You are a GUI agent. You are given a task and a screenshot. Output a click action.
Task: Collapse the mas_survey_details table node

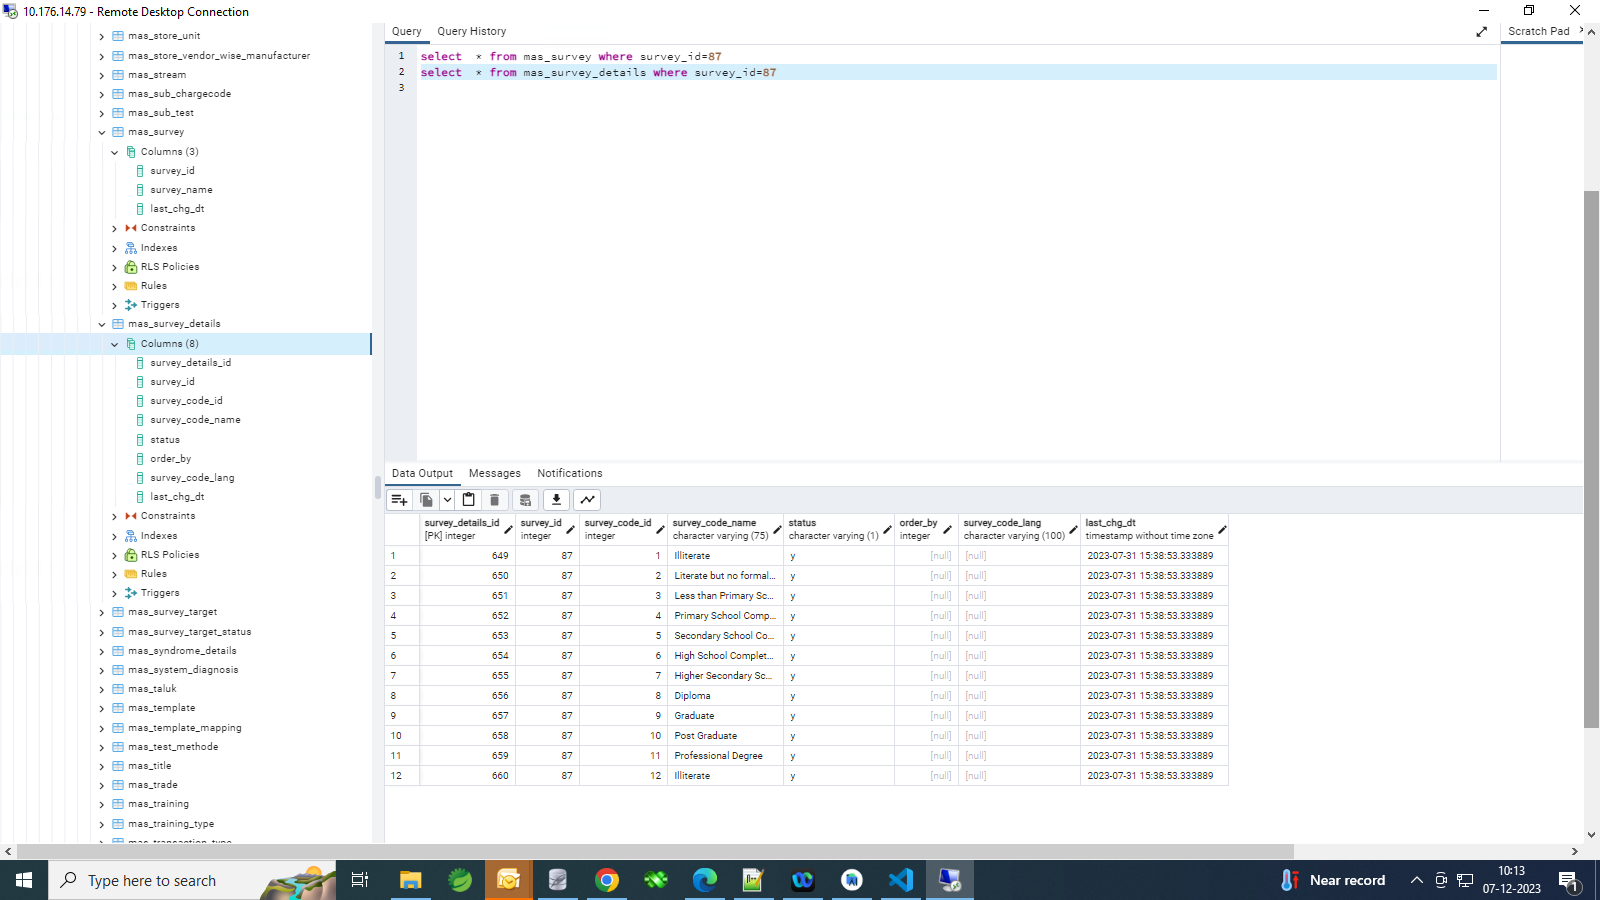(102, 324)
